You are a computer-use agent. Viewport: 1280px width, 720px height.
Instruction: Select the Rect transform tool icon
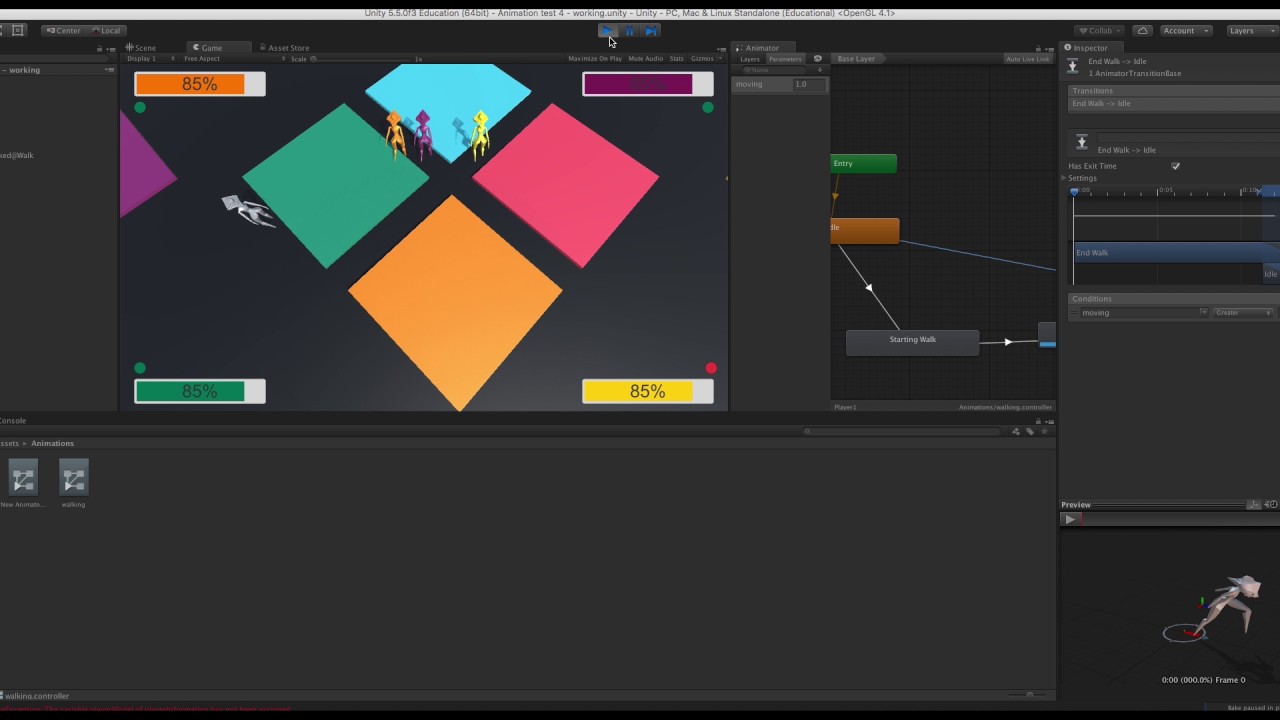coord(18,30)
